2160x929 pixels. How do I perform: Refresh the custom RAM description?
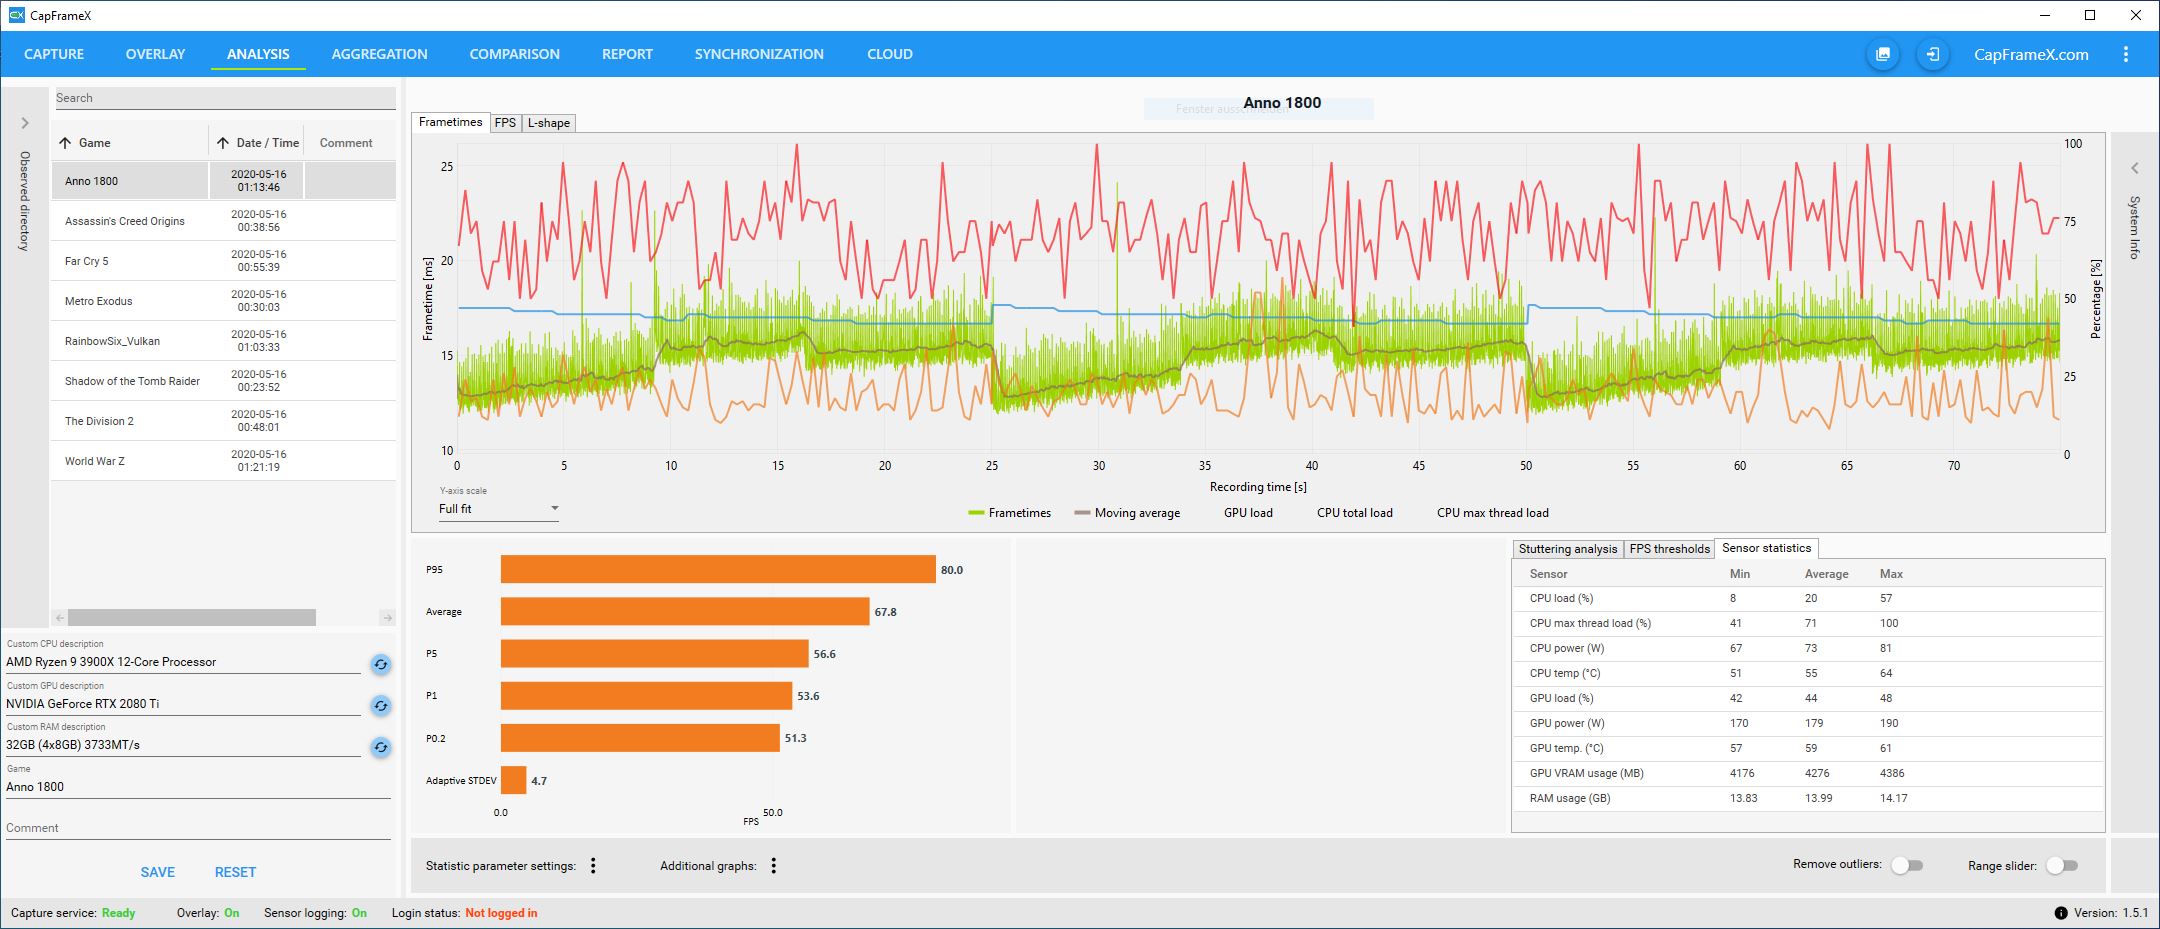[381, 747]
